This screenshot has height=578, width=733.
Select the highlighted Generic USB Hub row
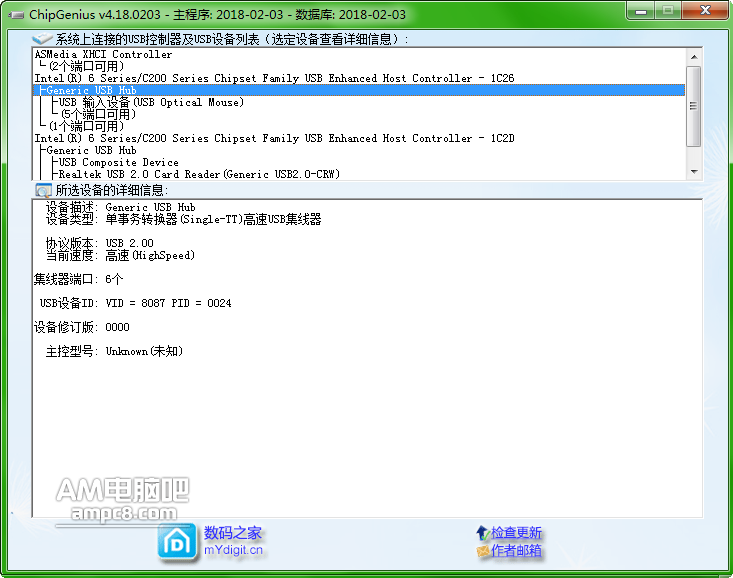(x=359, y=90)
